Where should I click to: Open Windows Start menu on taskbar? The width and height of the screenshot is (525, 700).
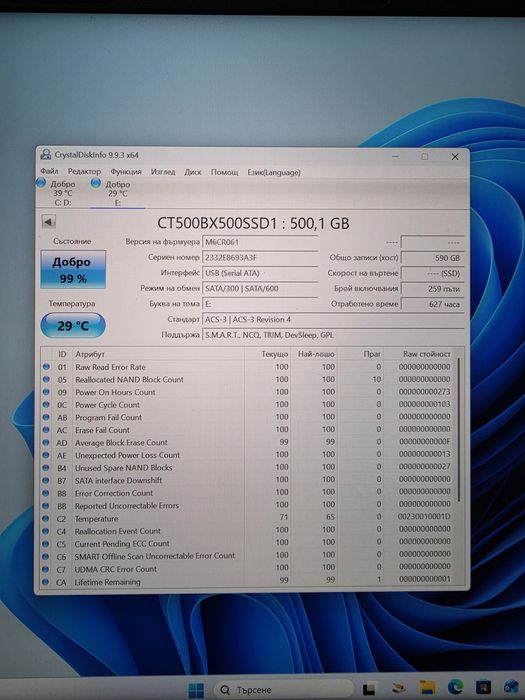(196, 690)
